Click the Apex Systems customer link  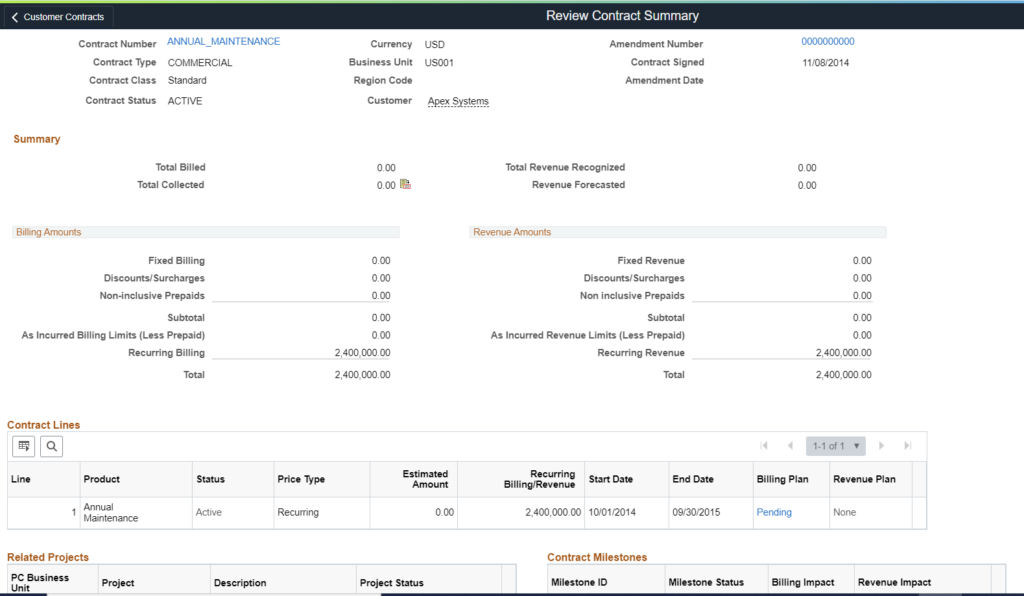click(x=458, y=101)
